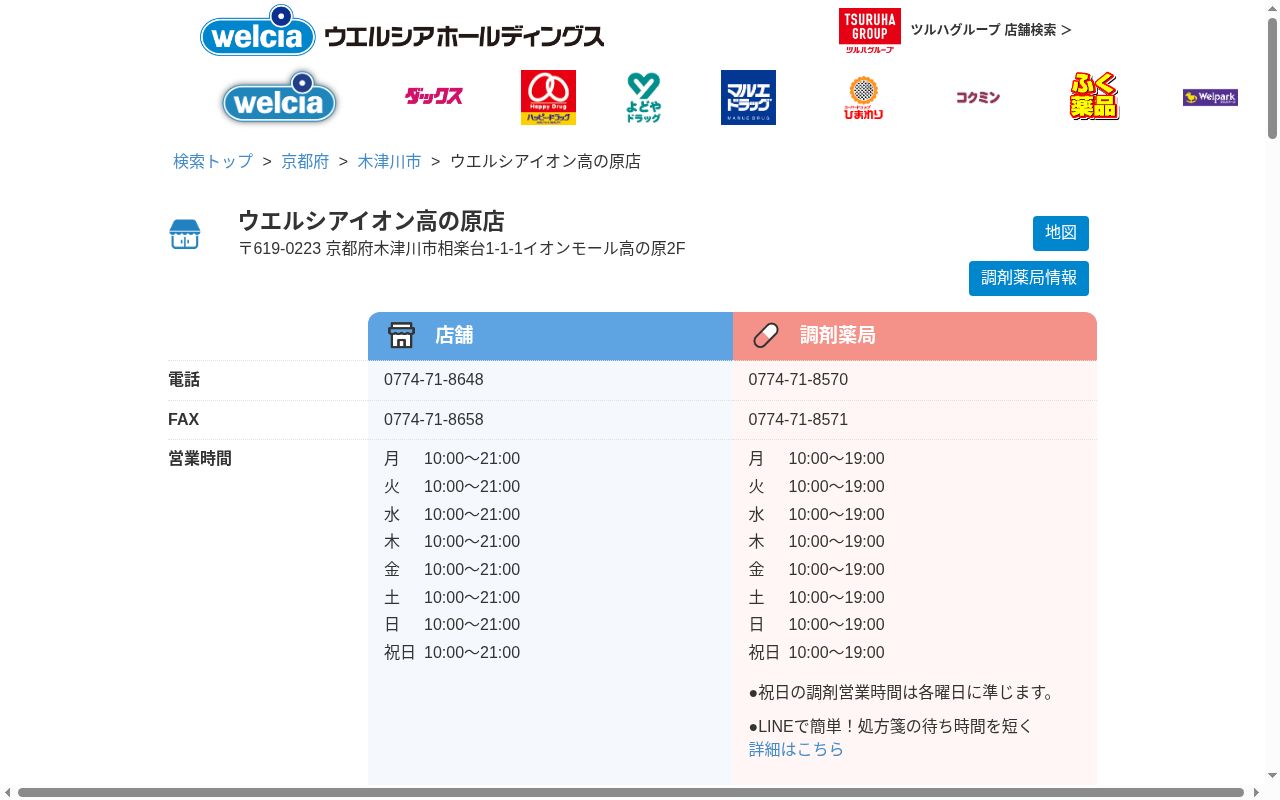Click store phone number 0774-71-8648
1280x800 pixels.
coord(434,380)
